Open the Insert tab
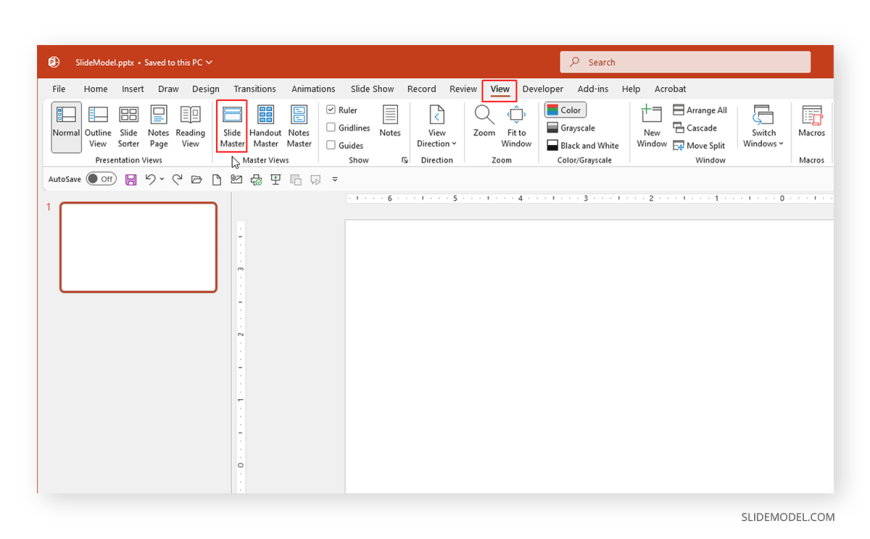Viewport: 870px width, 539px height. pos(133,89)
